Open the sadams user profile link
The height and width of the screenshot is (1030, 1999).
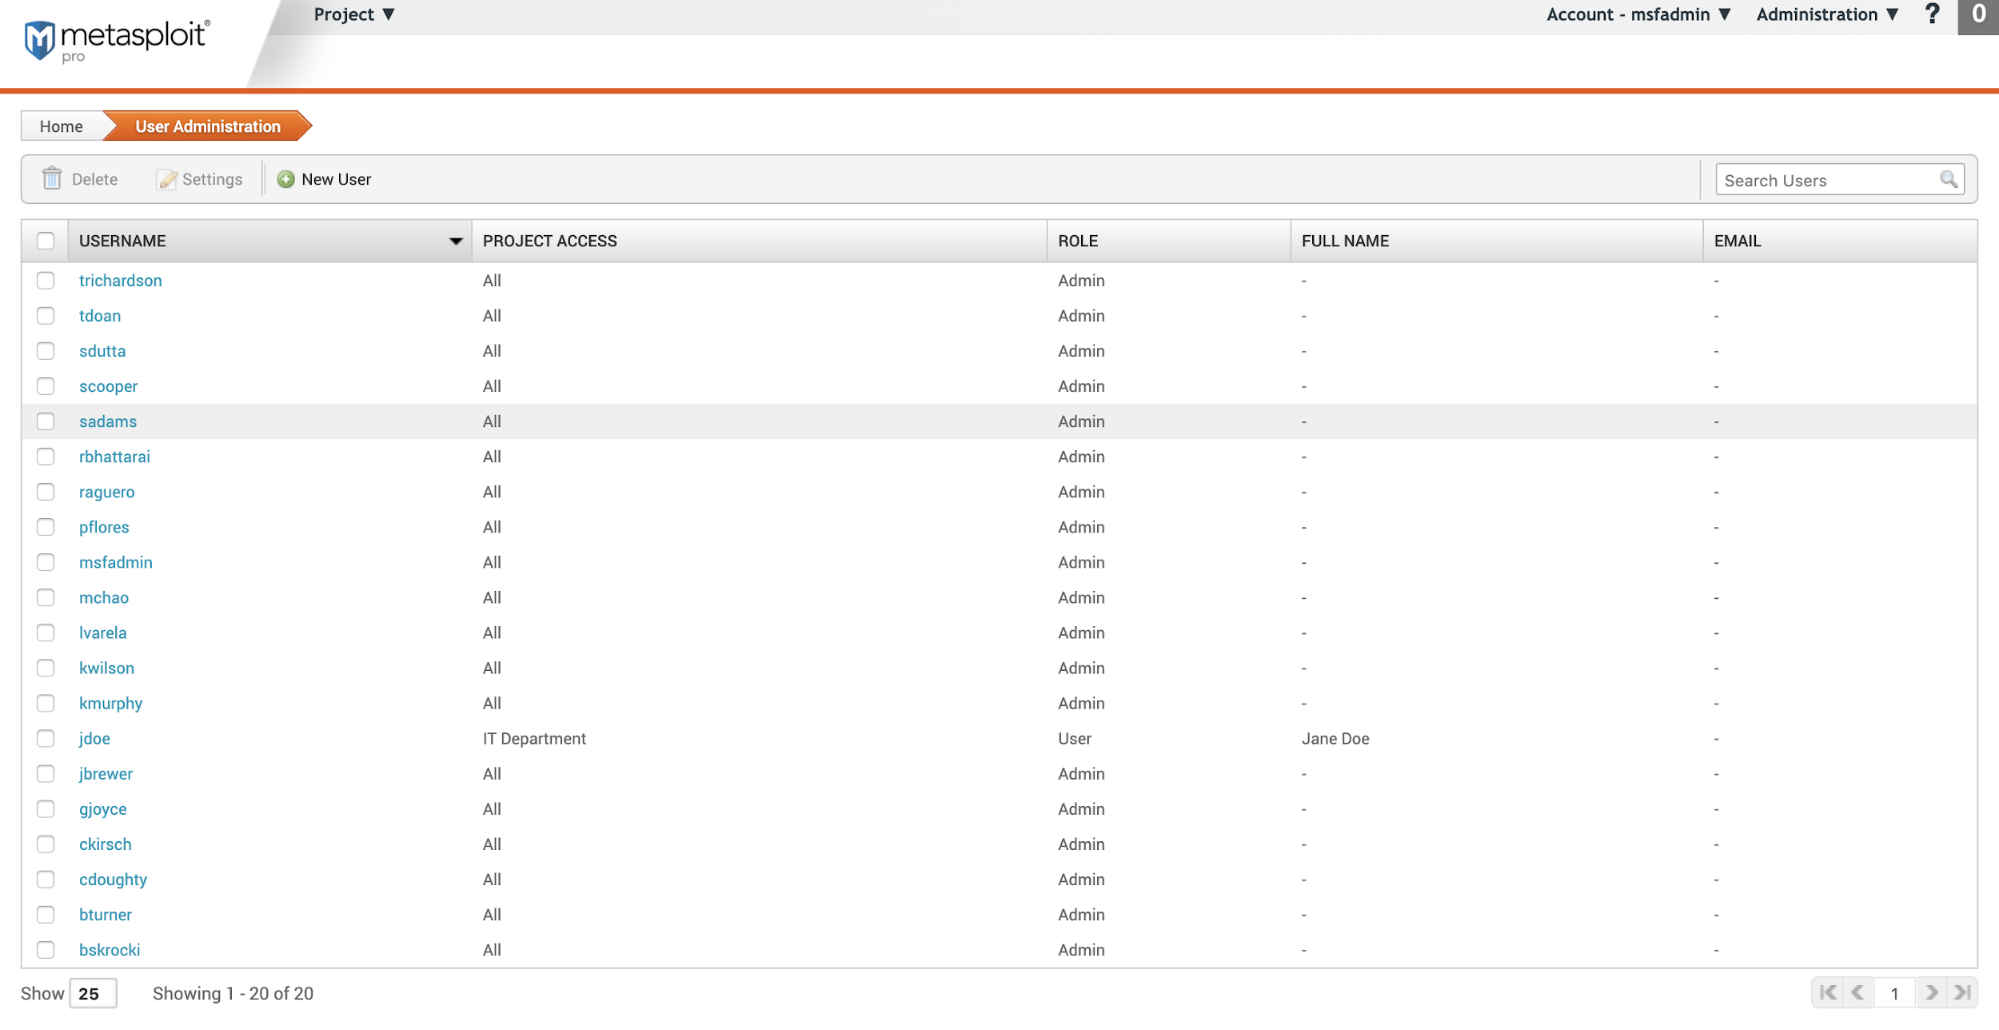point(108,422)
